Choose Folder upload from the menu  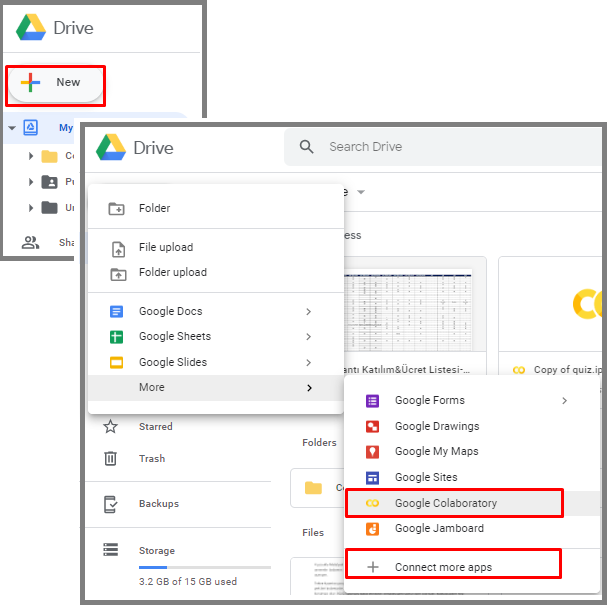coord(216,272)
